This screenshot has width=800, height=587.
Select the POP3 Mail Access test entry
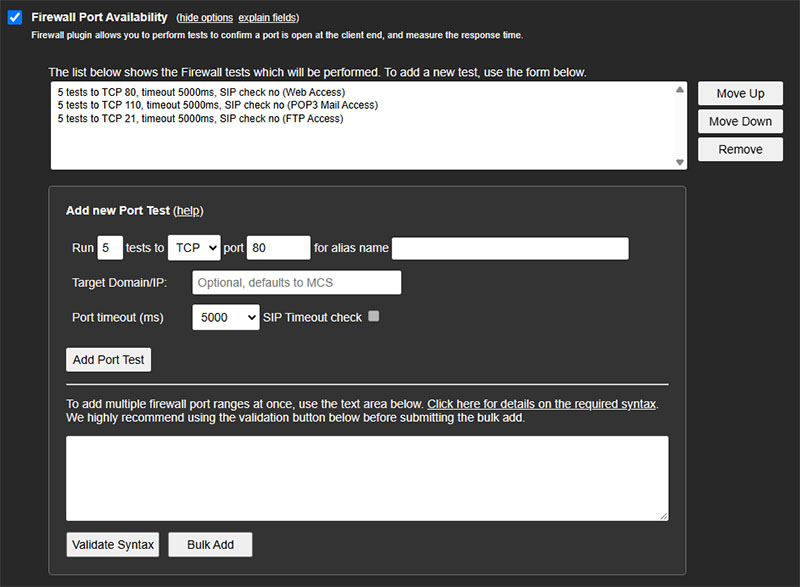pos(200,103)
